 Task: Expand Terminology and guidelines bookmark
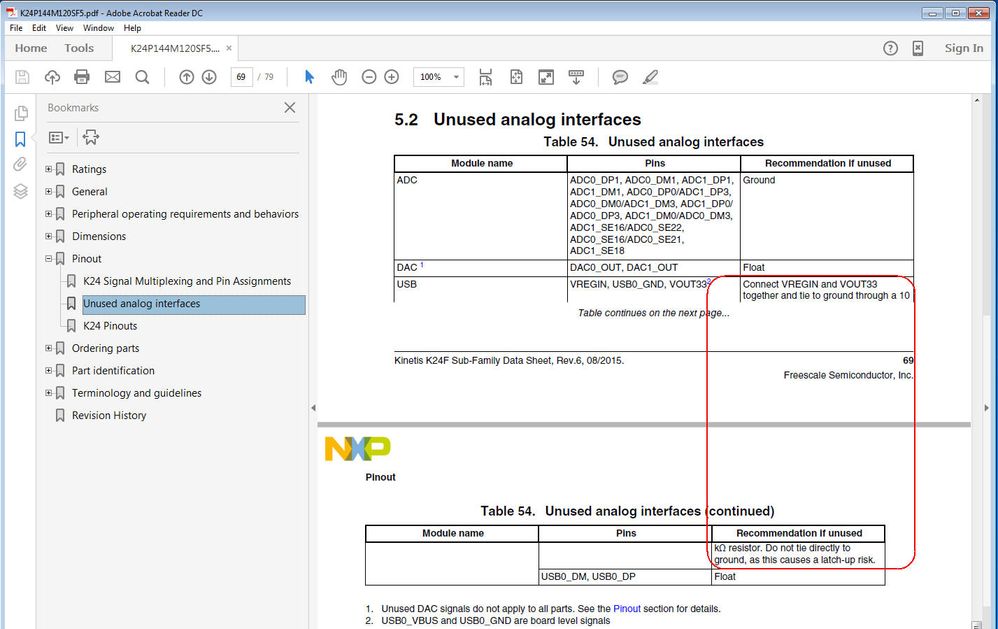pos(48,393)
